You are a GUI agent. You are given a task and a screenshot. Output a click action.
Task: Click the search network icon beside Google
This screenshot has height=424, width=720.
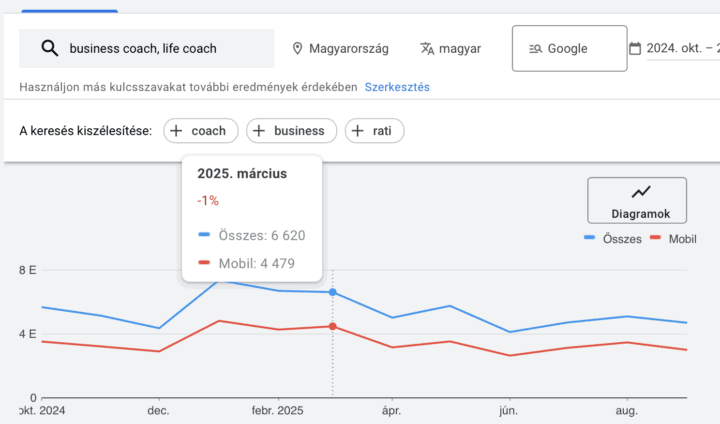[535, 48]
